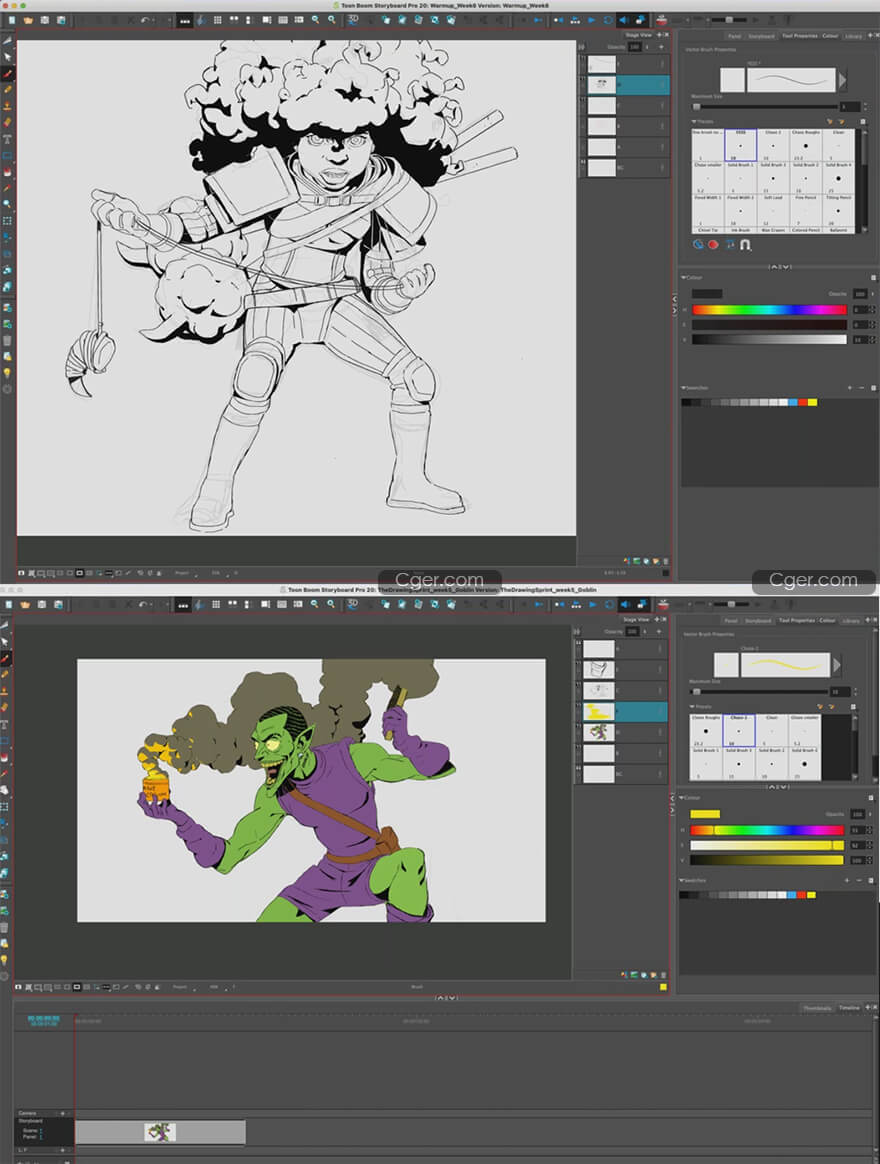Select the Brush tool in the upper window's toolbar

(x=7, y=73)
